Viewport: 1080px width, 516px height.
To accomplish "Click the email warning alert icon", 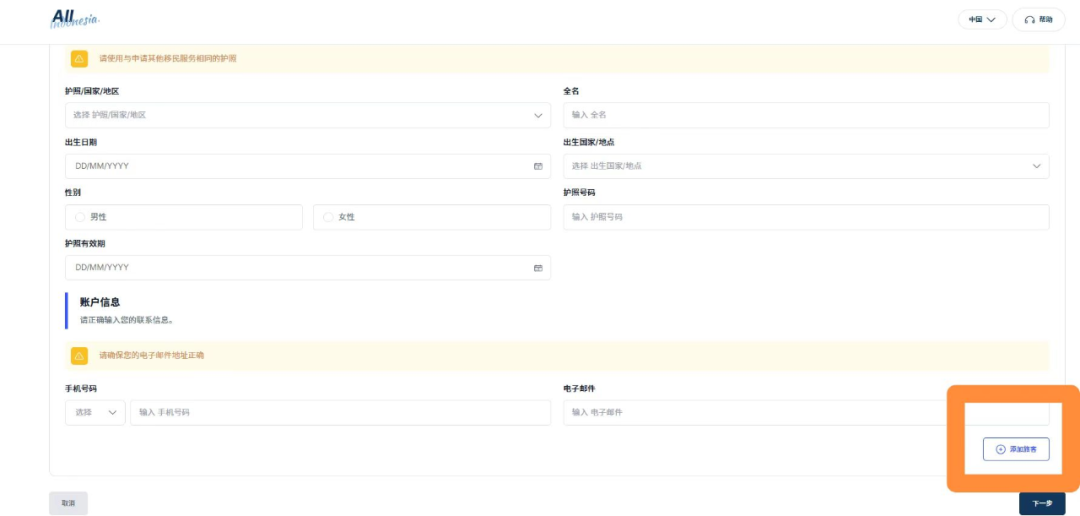I will pyautogui.click(x=79, y=355).
